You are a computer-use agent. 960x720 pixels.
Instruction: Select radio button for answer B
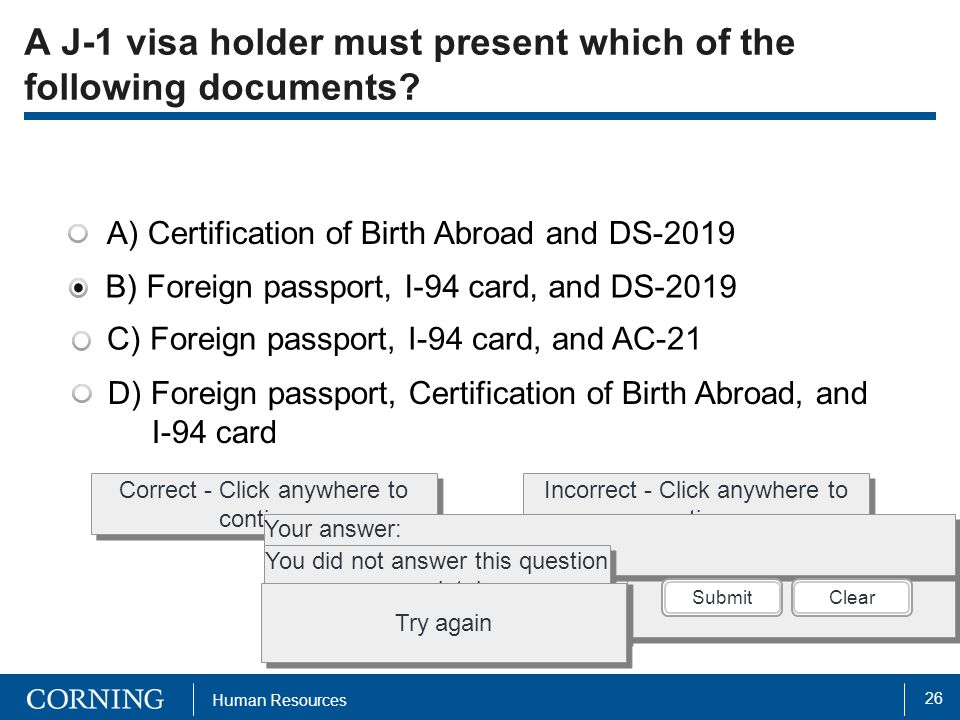tap(78, 287)
